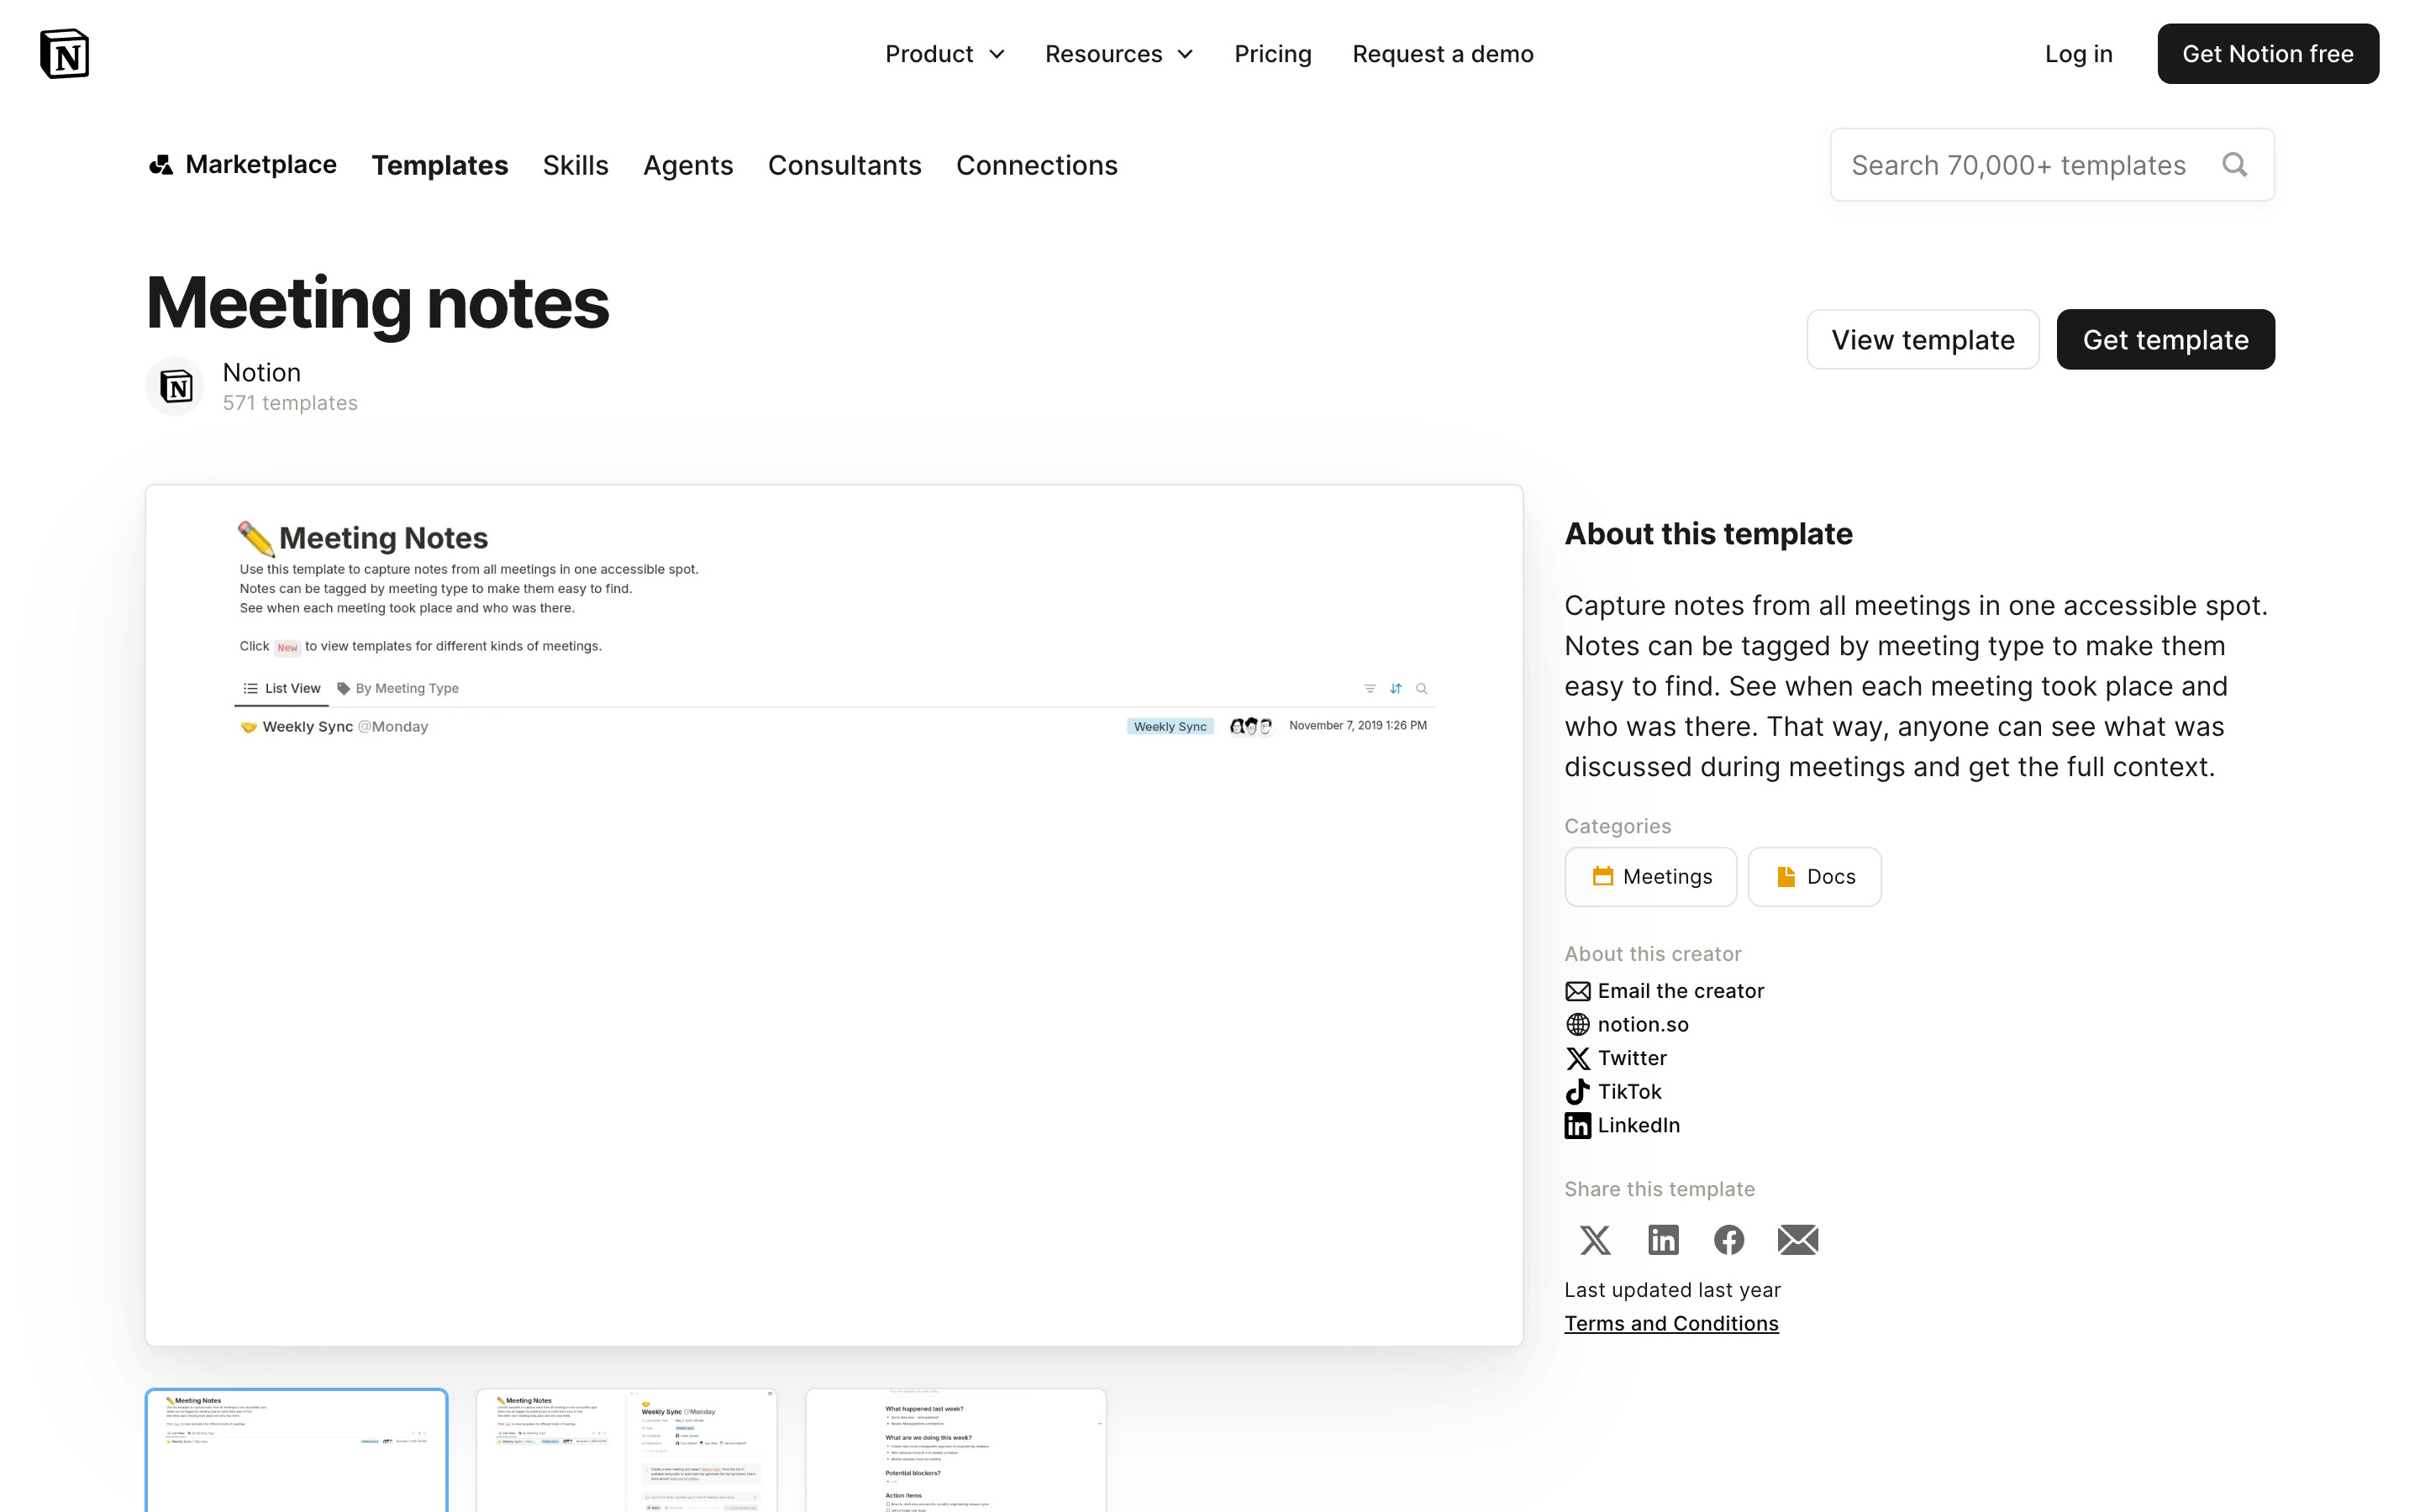Click the Notion logo in header
Viewport: 2420px width, 1512px height.
pos(65,54)
